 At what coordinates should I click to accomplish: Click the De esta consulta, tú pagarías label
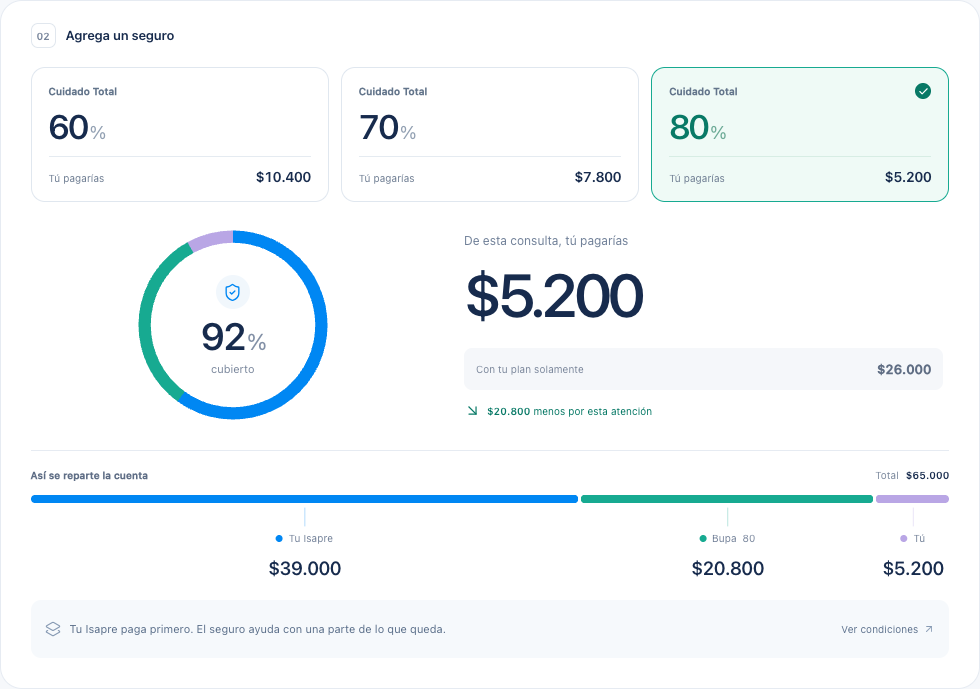[546, 241]
